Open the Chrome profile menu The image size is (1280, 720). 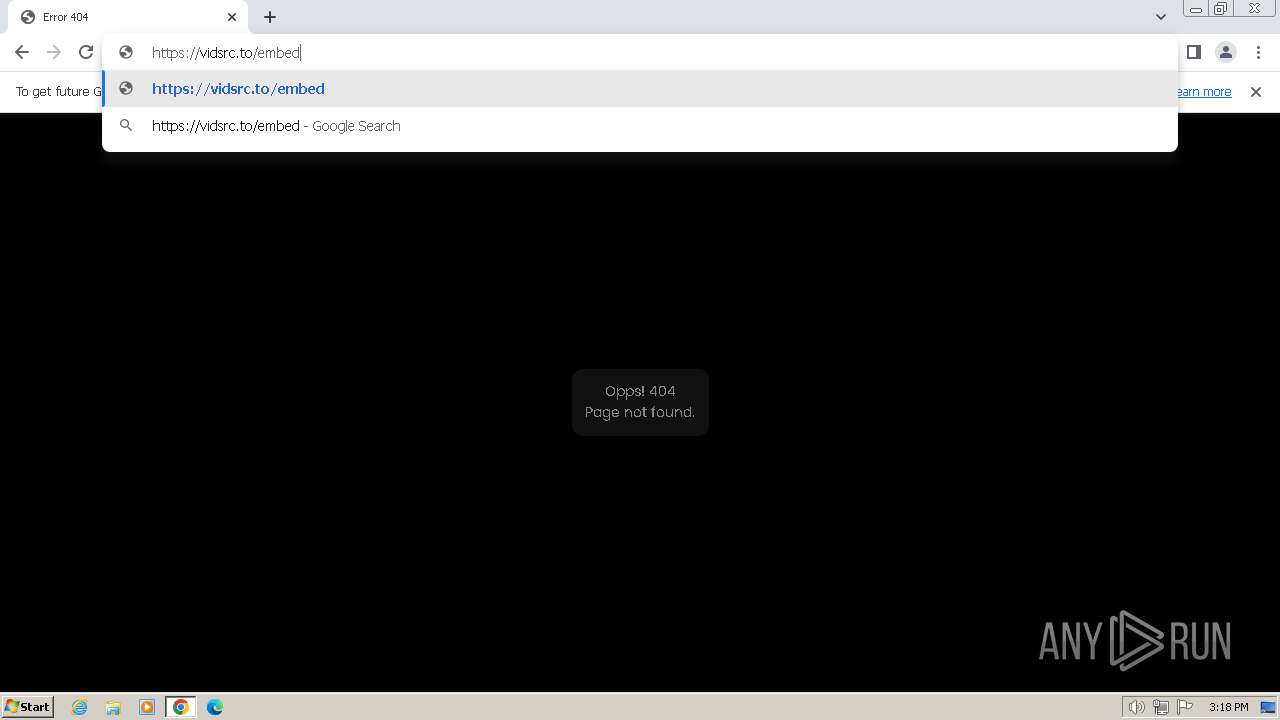[1226, 52]
